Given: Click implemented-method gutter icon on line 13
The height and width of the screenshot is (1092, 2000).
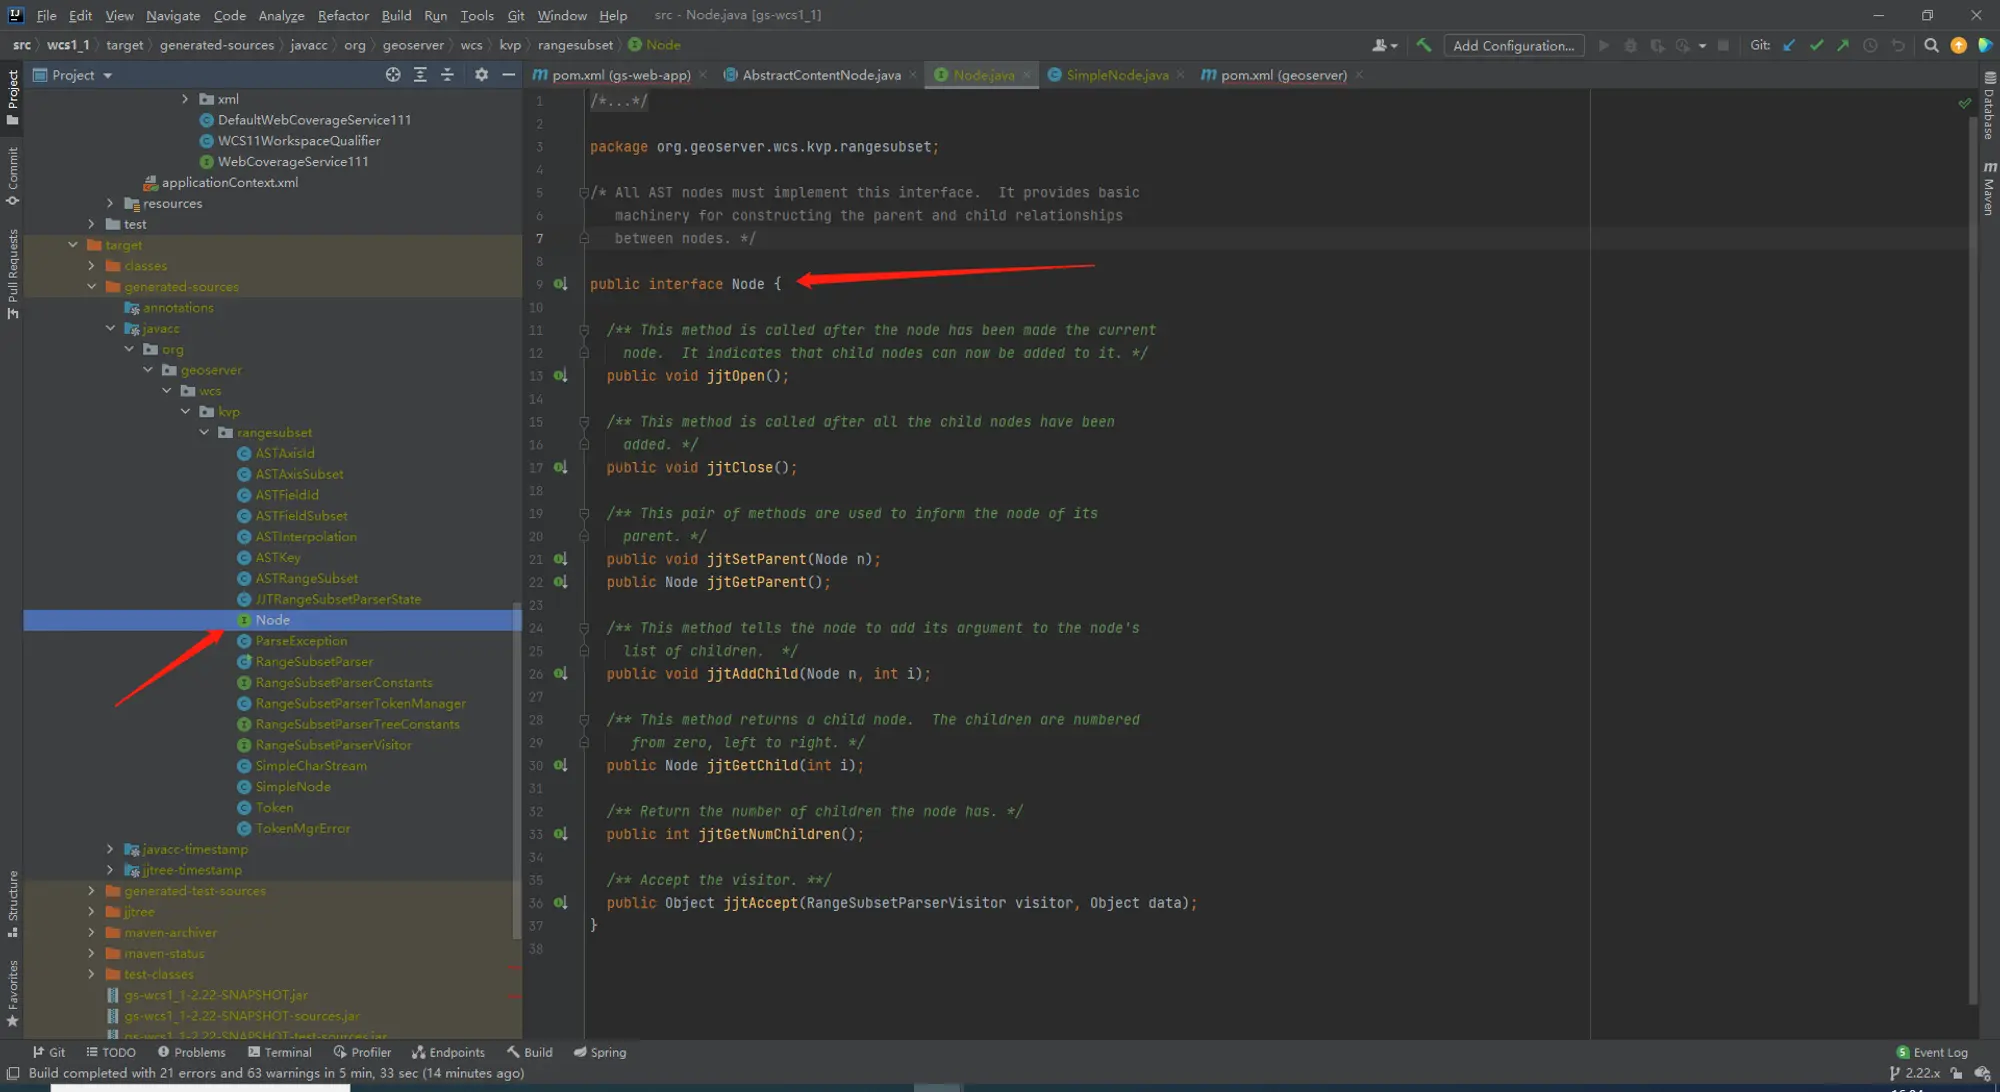Looking at the screenshot, I should [561, 376].
